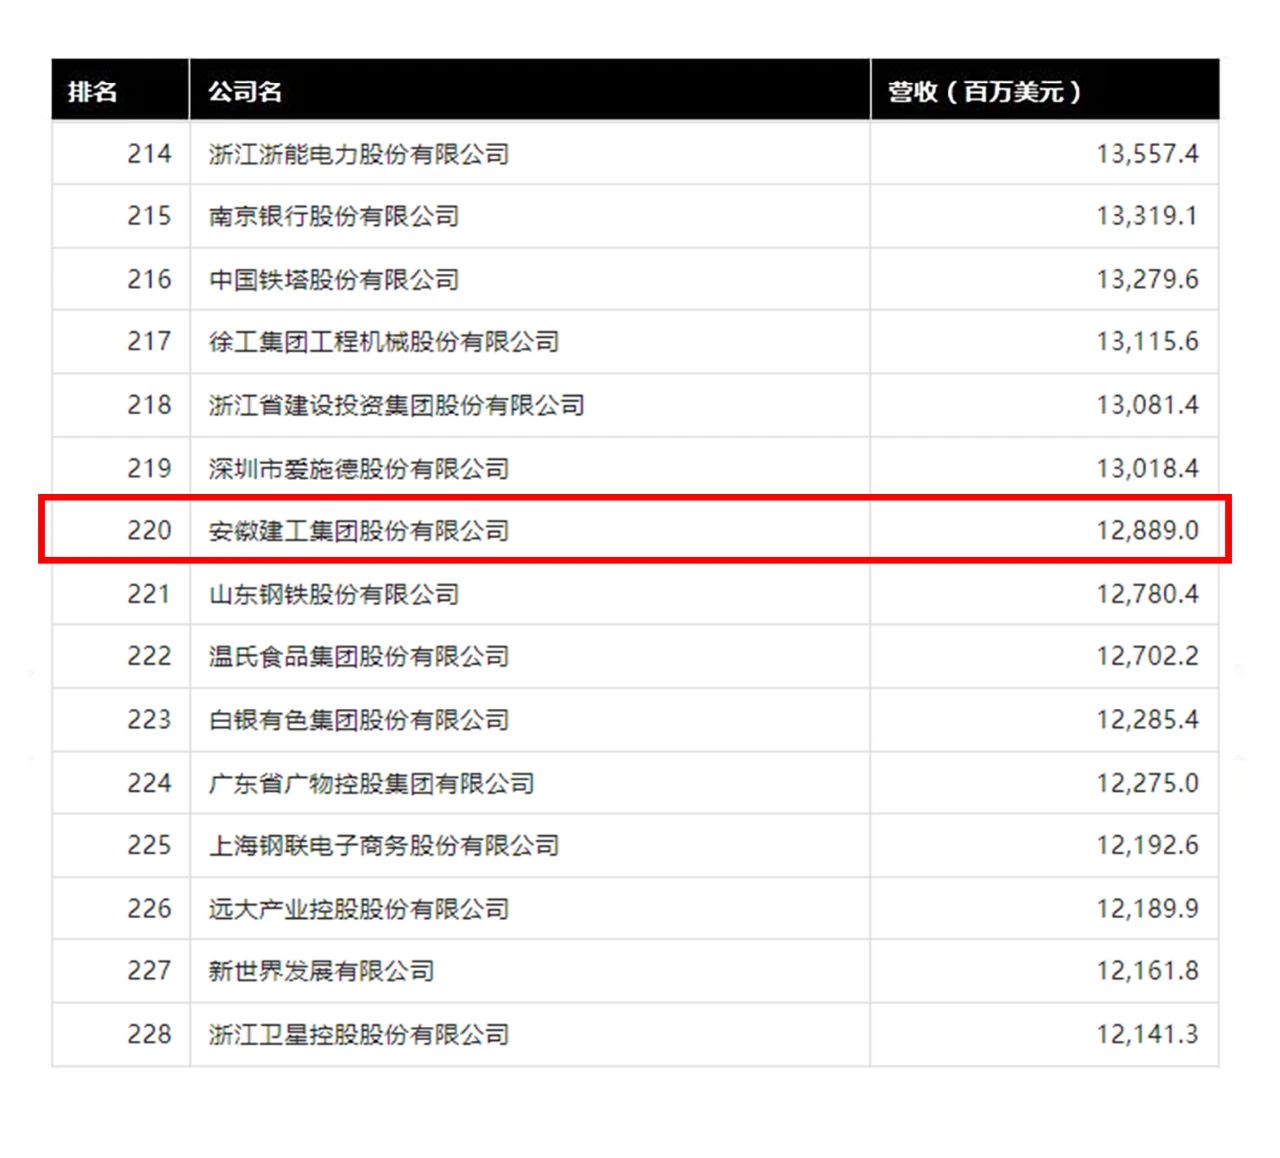The height and width of the screenshot is (1158, 1280).
Task: Click the 营收（百万美元）column header
Action: click(x=984, y=92)
